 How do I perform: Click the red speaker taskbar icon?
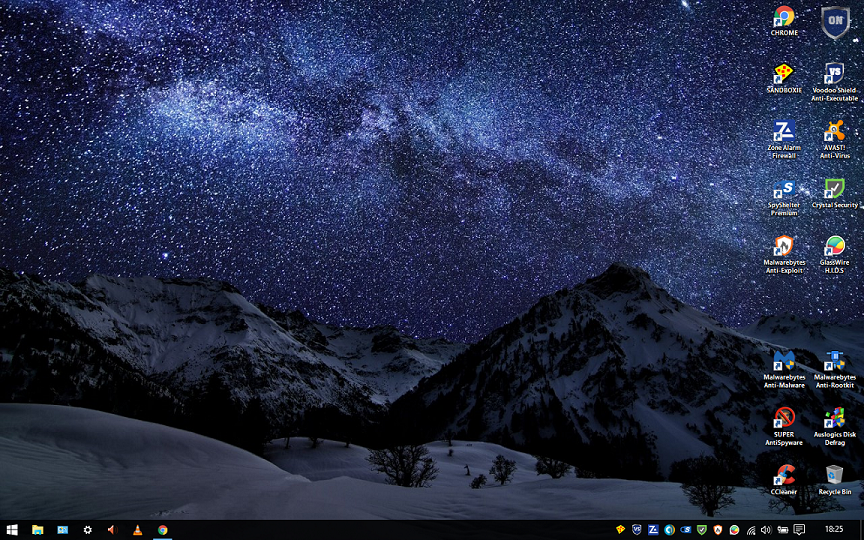pos(112,530)
